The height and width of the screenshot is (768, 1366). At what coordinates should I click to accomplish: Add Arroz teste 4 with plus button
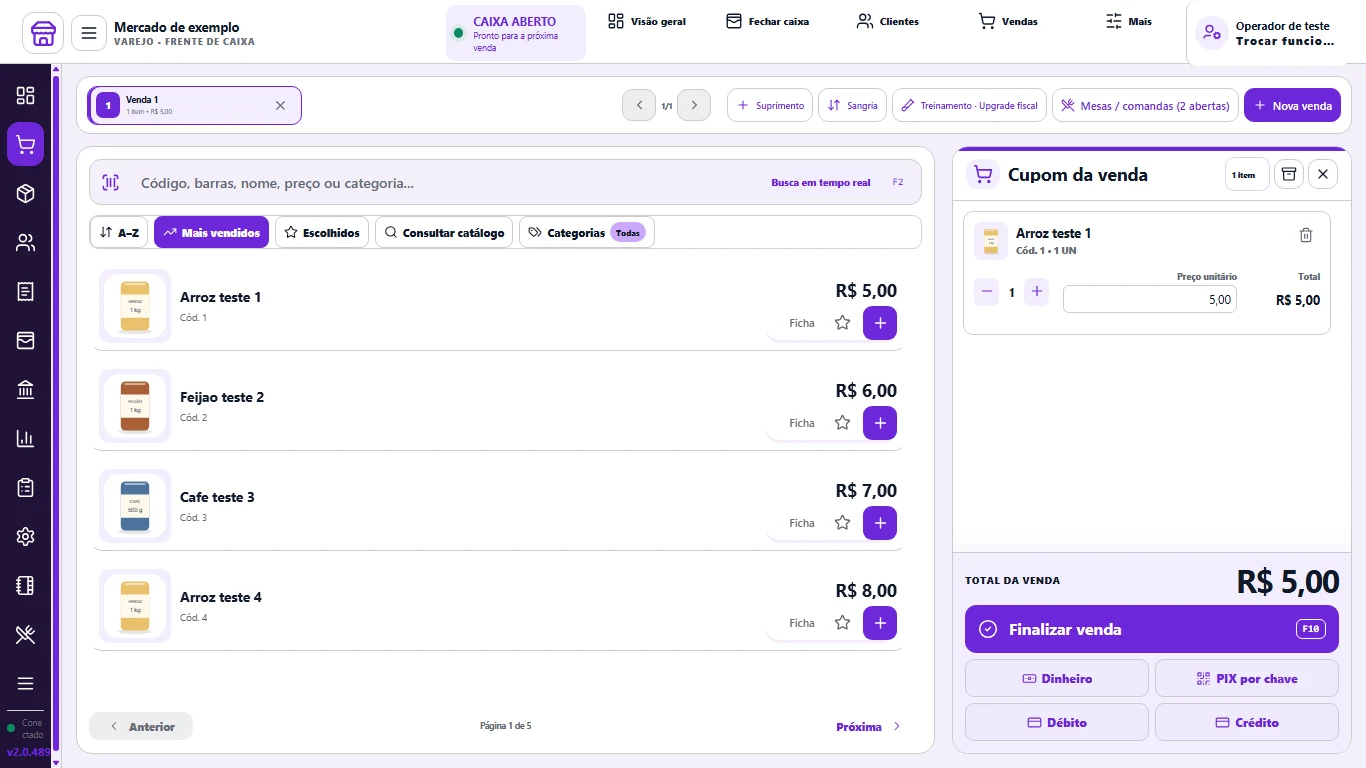pos(880,623)
